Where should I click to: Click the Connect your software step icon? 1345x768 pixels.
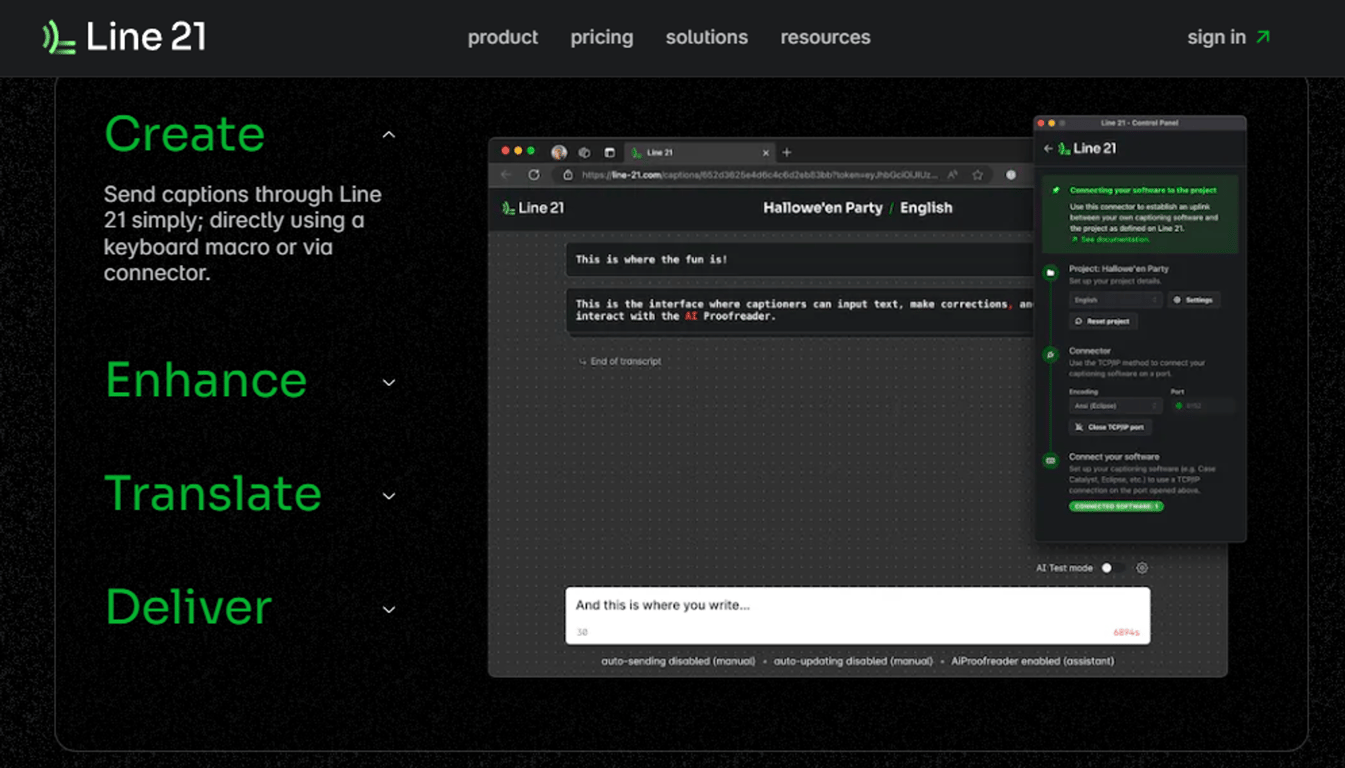(1050, 460)
